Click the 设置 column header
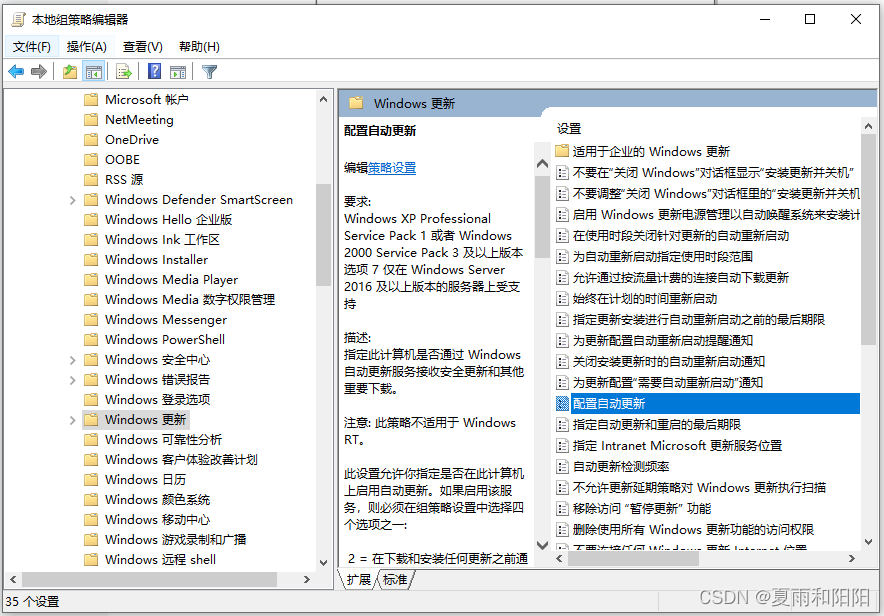This screenshot has width=884, height=616. click(569, 128)
